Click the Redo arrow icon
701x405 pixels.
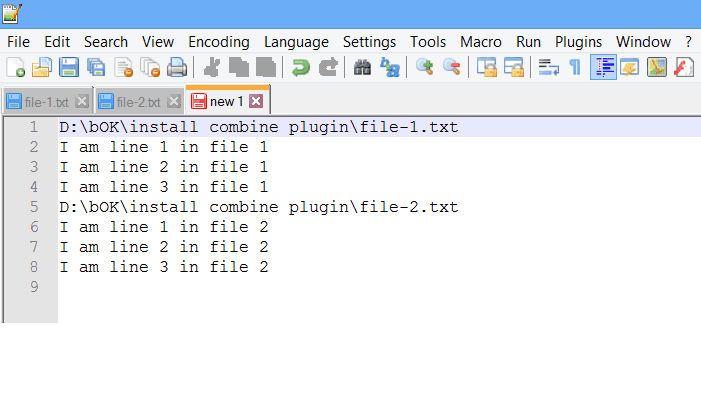click(328, 68)
